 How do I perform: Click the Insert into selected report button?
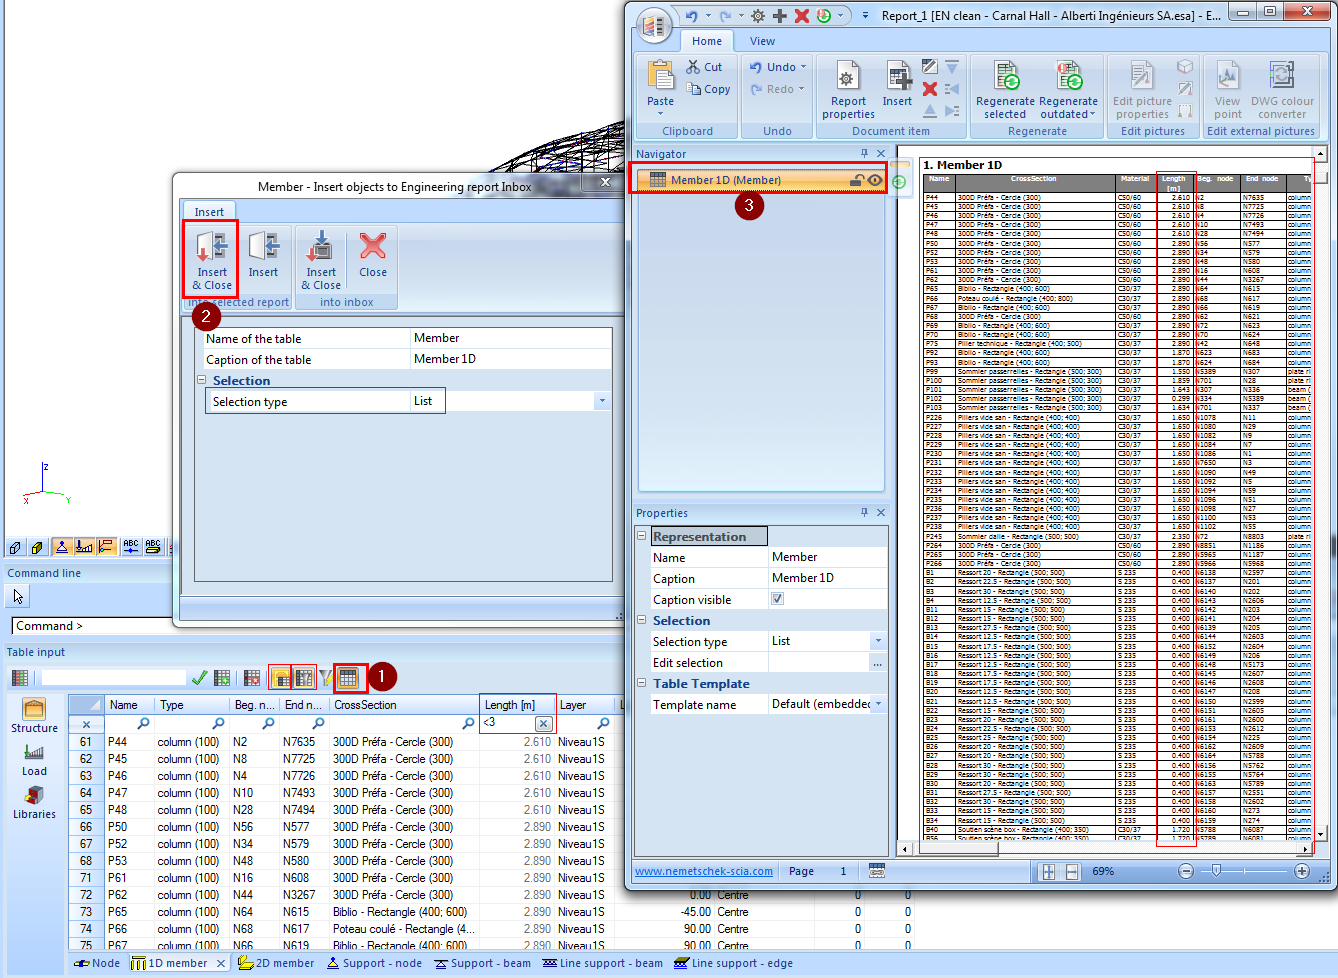(263, 254)
